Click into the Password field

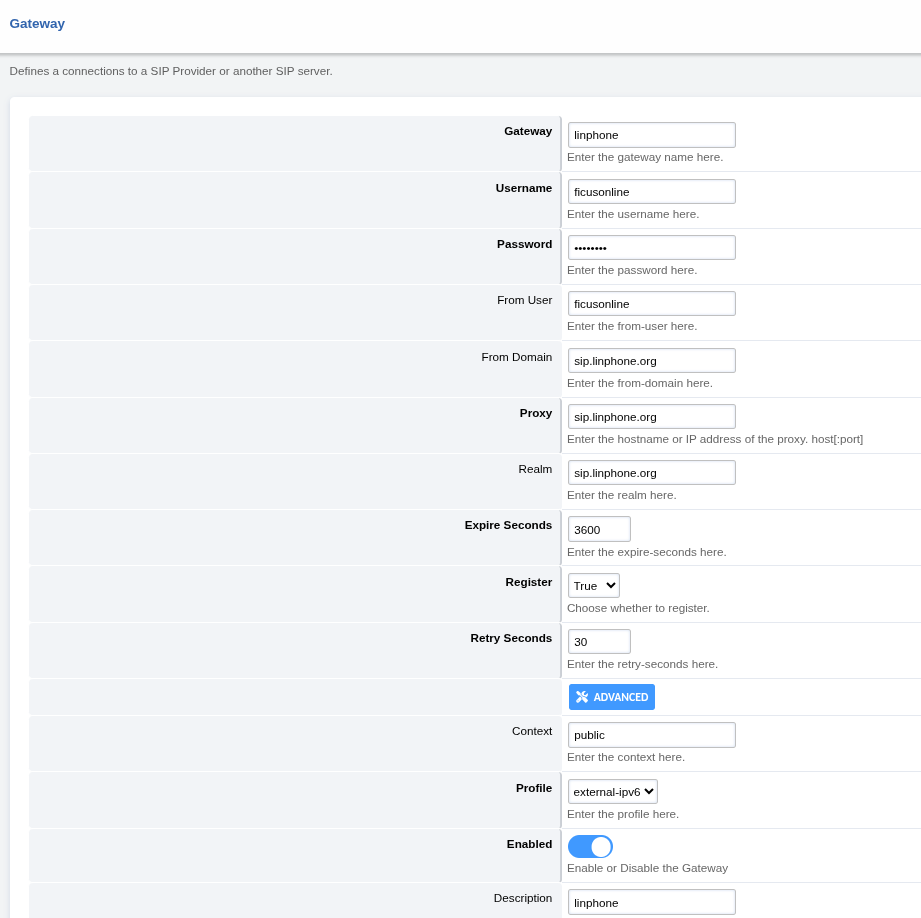point(651,248)
